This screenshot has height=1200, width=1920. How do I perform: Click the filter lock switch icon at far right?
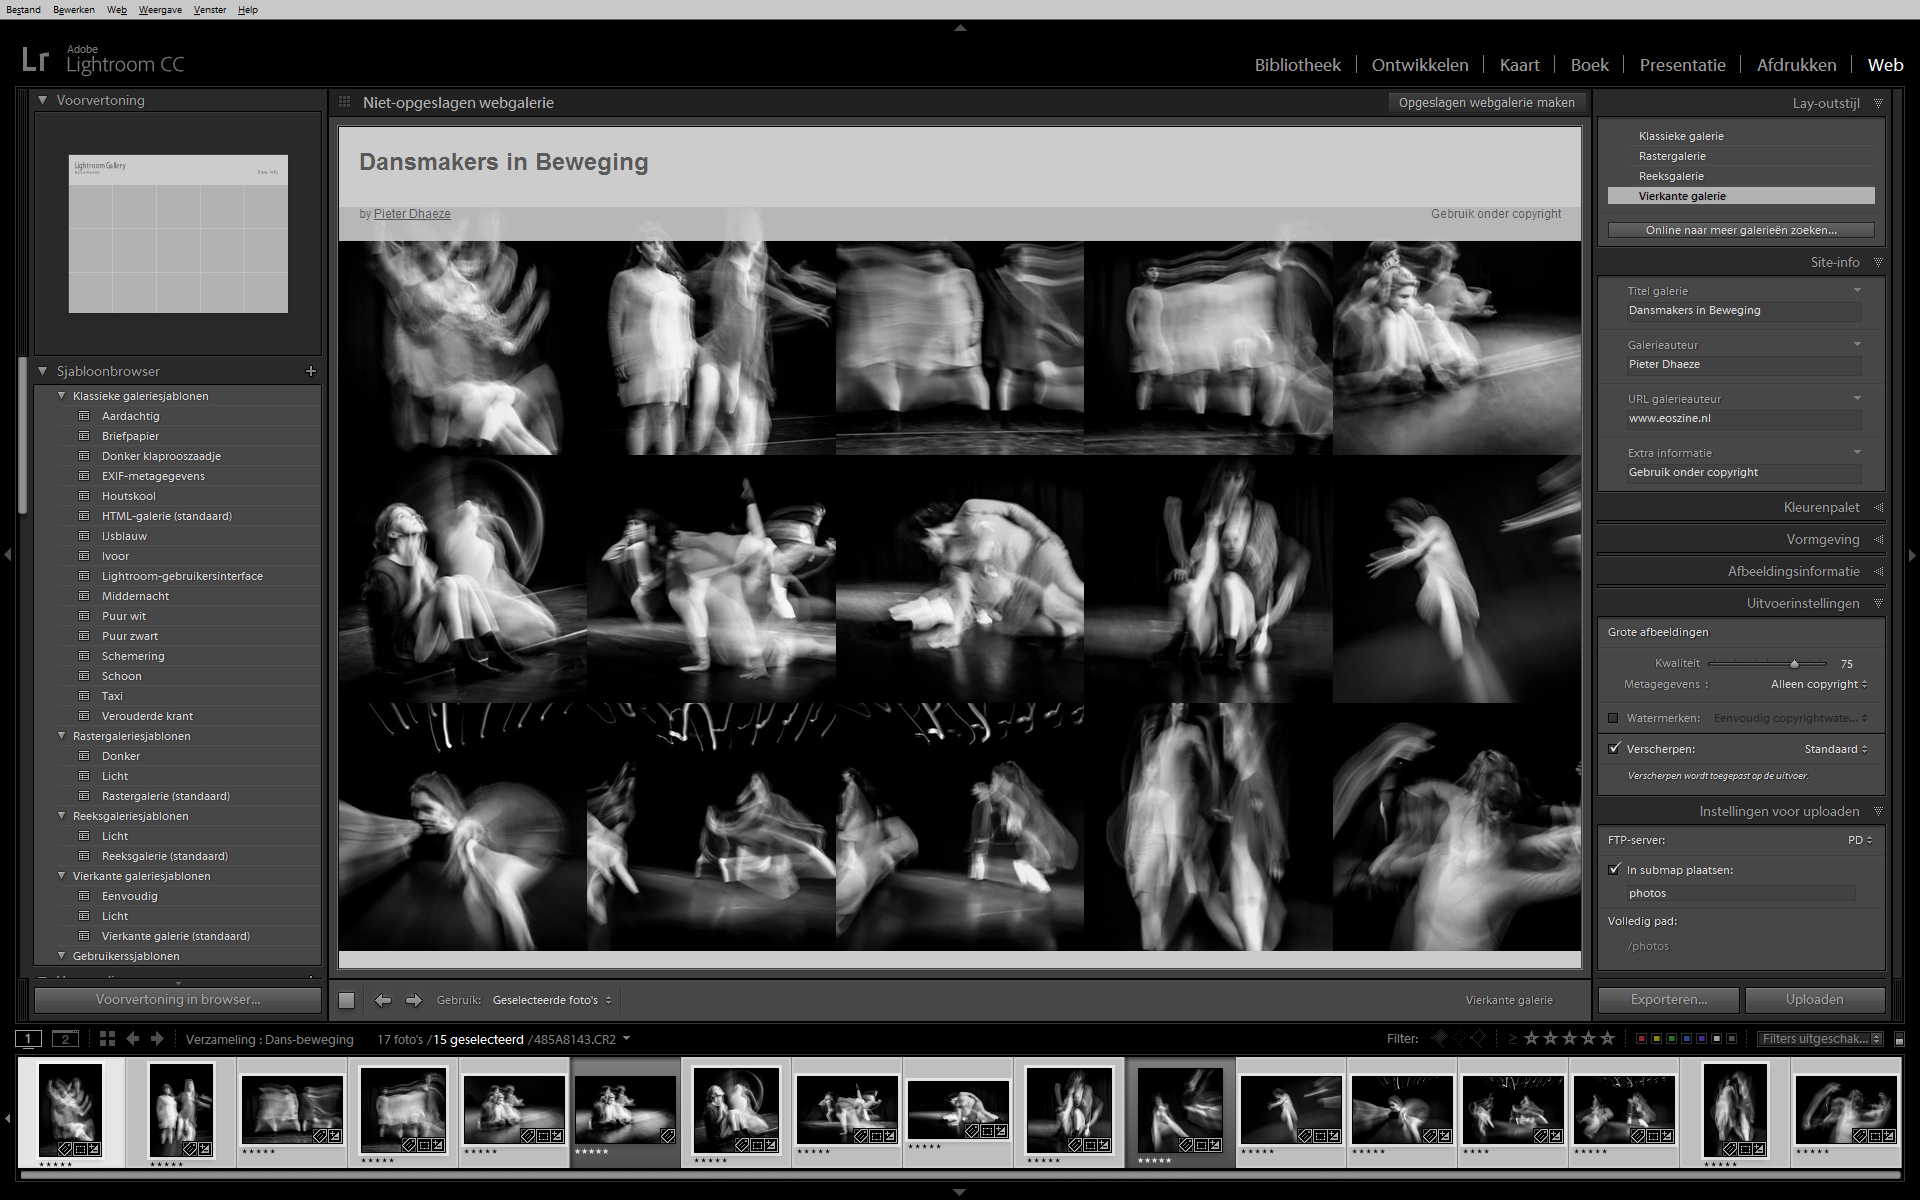click(1899, 1040)
